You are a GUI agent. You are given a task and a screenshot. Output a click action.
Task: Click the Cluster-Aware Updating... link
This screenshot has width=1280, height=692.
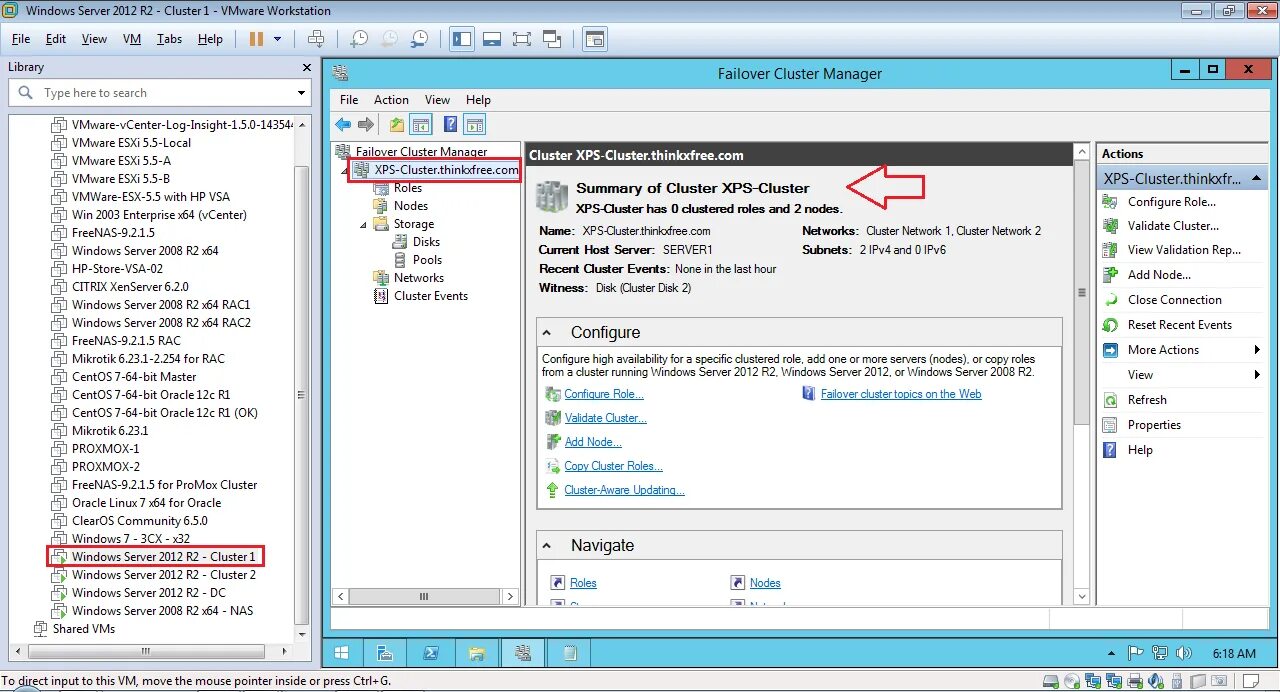click(x=625, y=490)
